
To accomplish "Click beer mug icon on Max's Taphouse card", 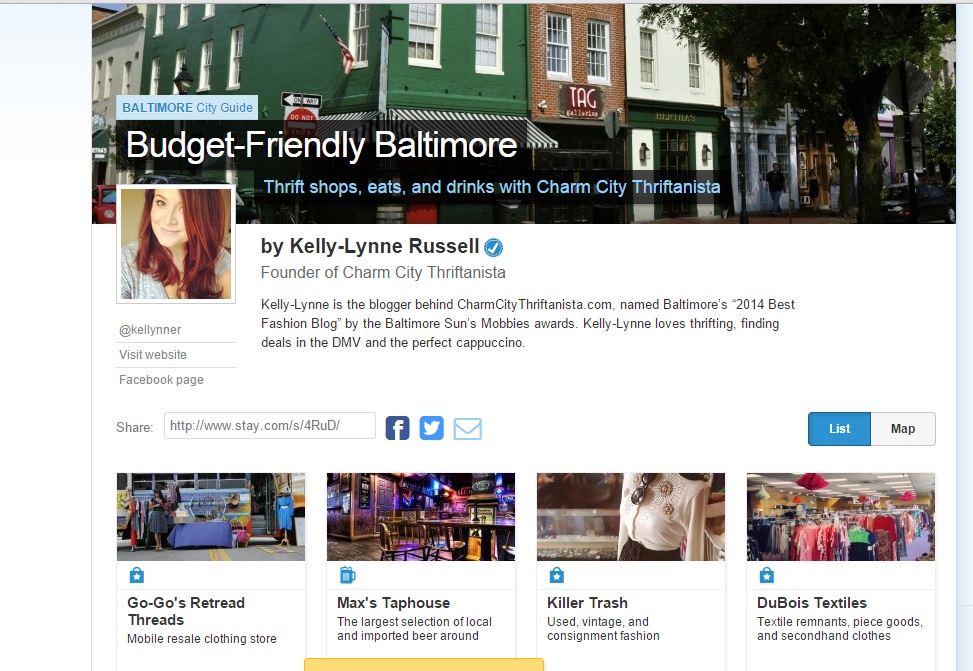I will click(x=347, y=575).
